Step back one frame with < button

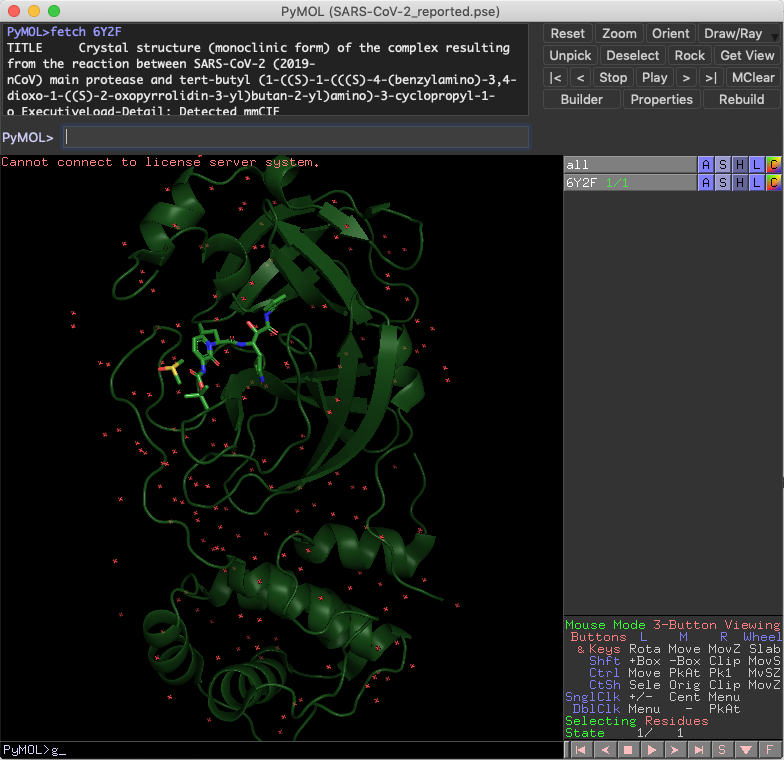click(580, 78)
